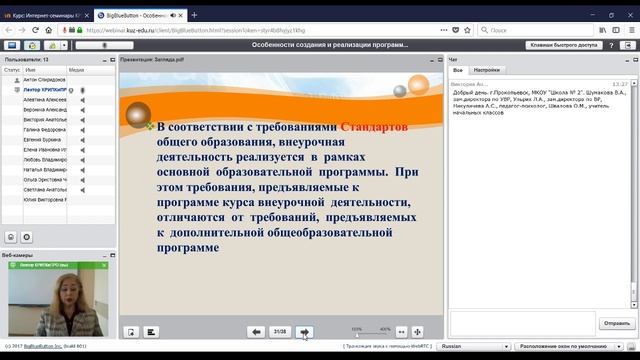Click the logout icon in toolbar

point(628,45)
